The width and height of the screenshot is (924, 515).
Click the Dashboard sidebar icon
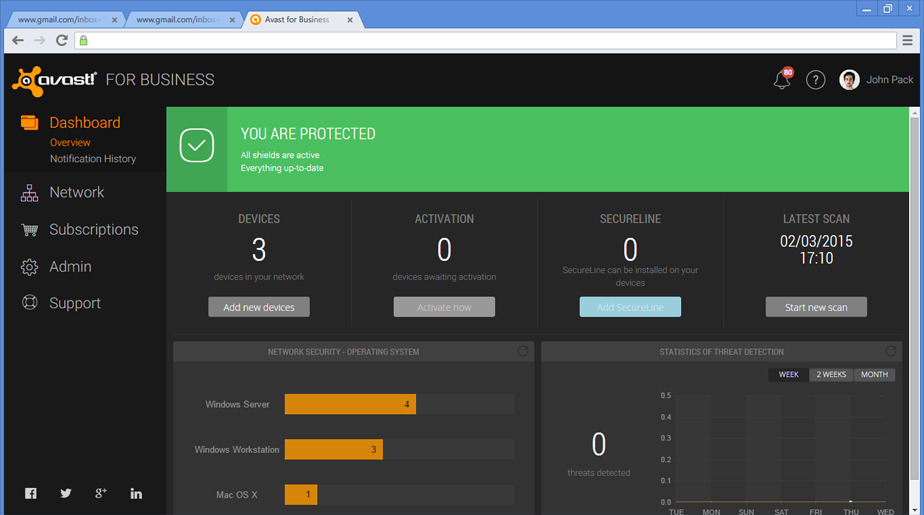pos(29,123)
